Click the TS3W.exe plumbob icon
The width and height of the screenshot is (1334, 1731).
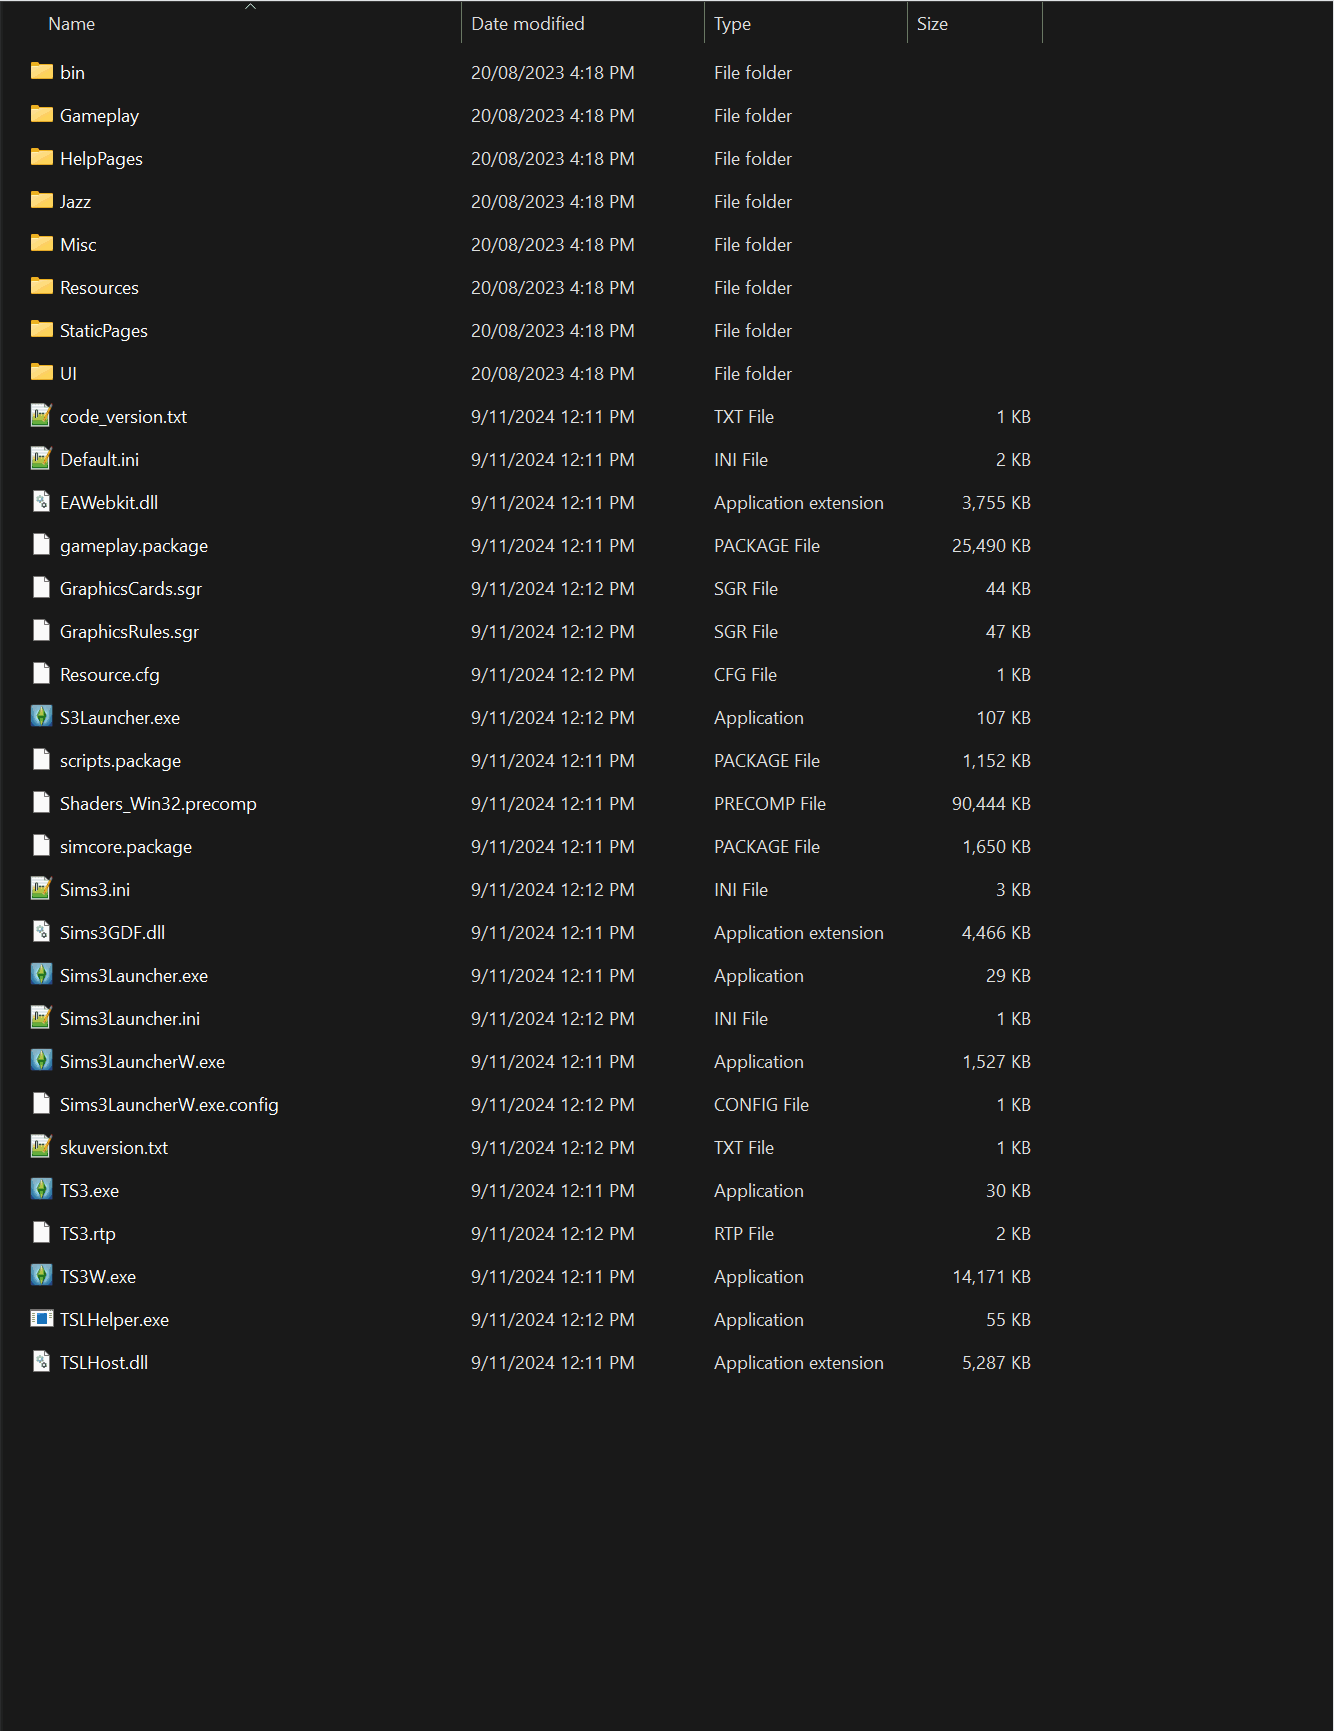[x=41, y=1275]
